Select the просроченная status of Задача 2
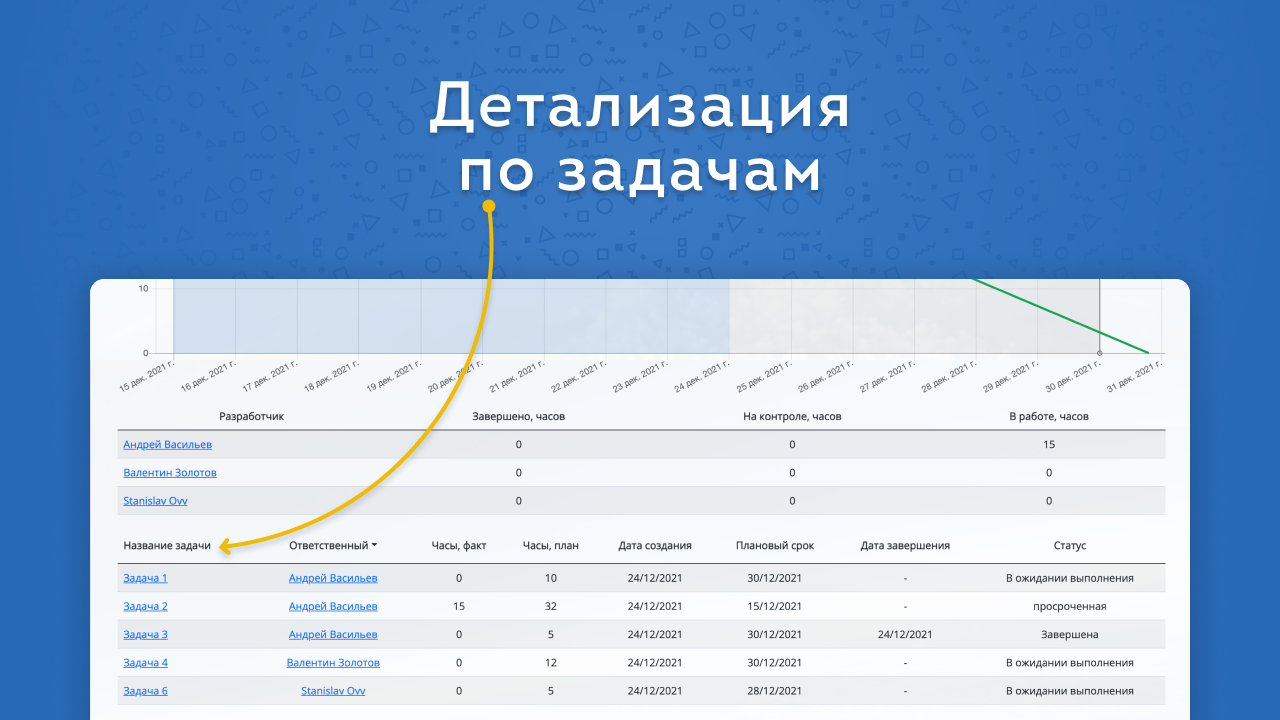The image size is (1280, 720). click(1069, 606)
